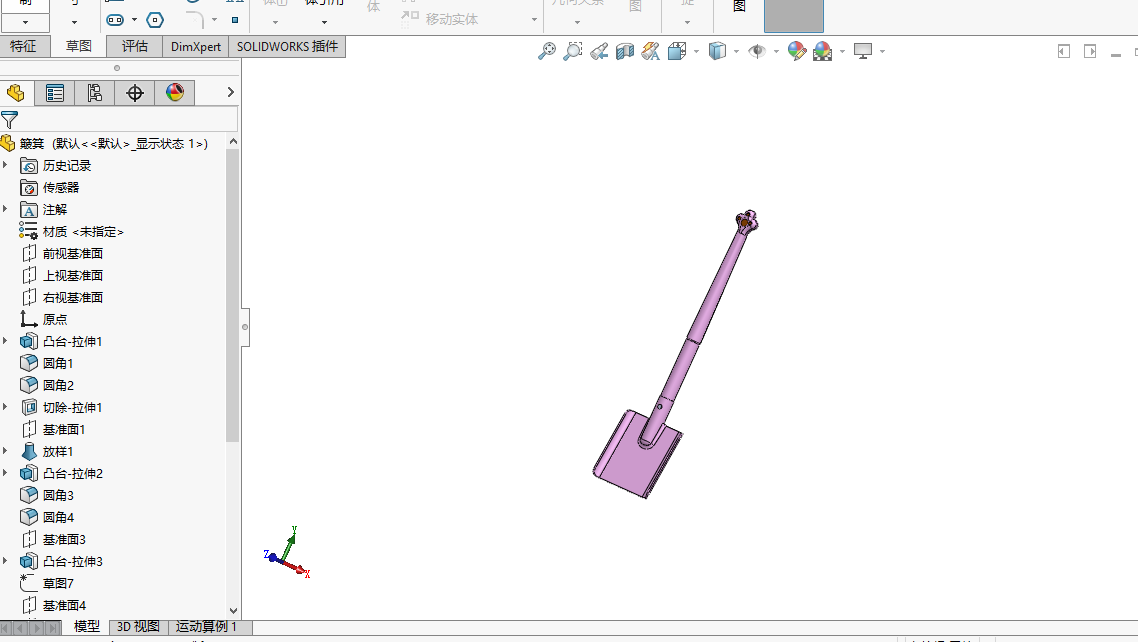Click the Display Style icon
1138x642 pixels.
pyautogui.click(x=717, y=51)
